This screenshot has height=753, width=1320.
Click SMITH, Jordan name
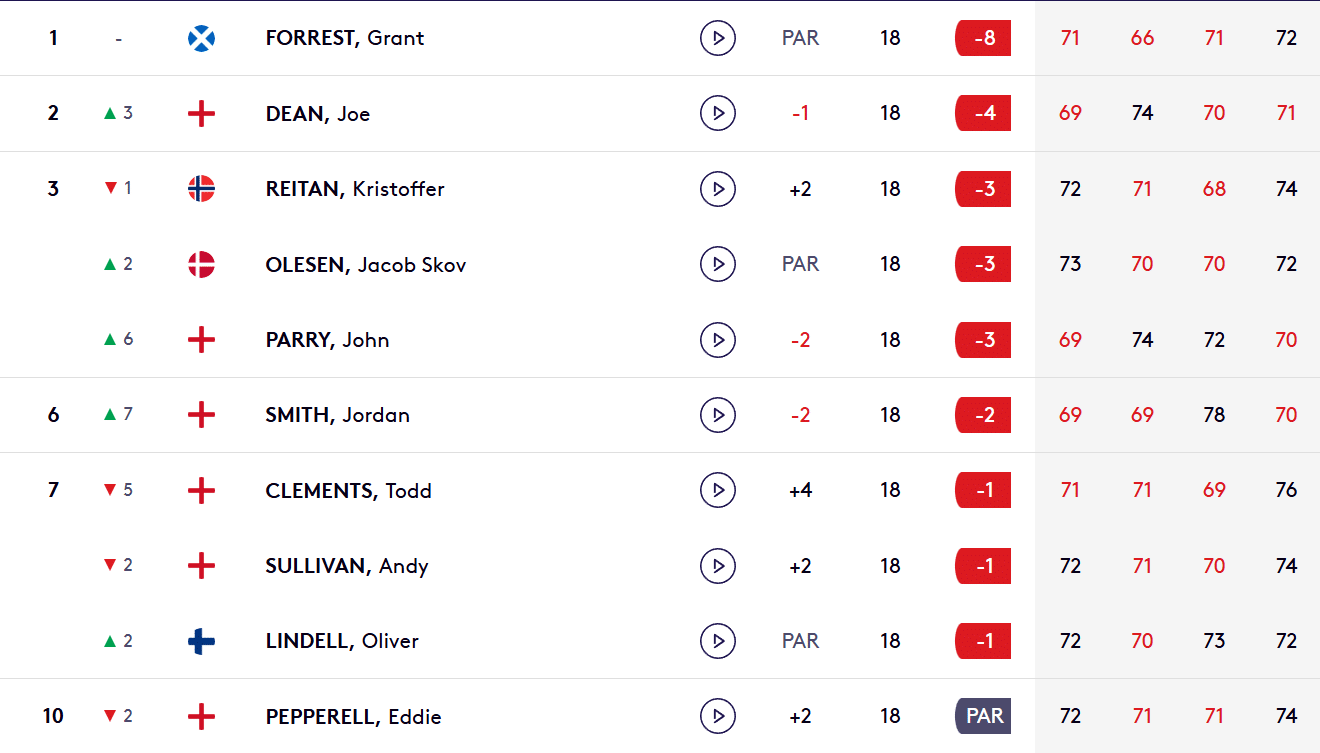[338, 415]
